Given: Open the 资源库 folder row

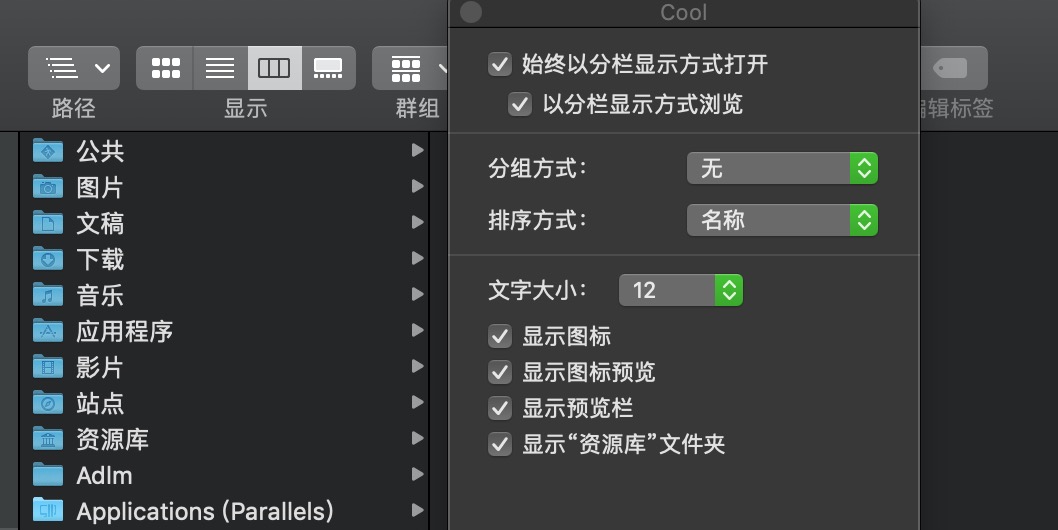Looking at the screenshot, I should pyautogui.click(x=224, y=440).
